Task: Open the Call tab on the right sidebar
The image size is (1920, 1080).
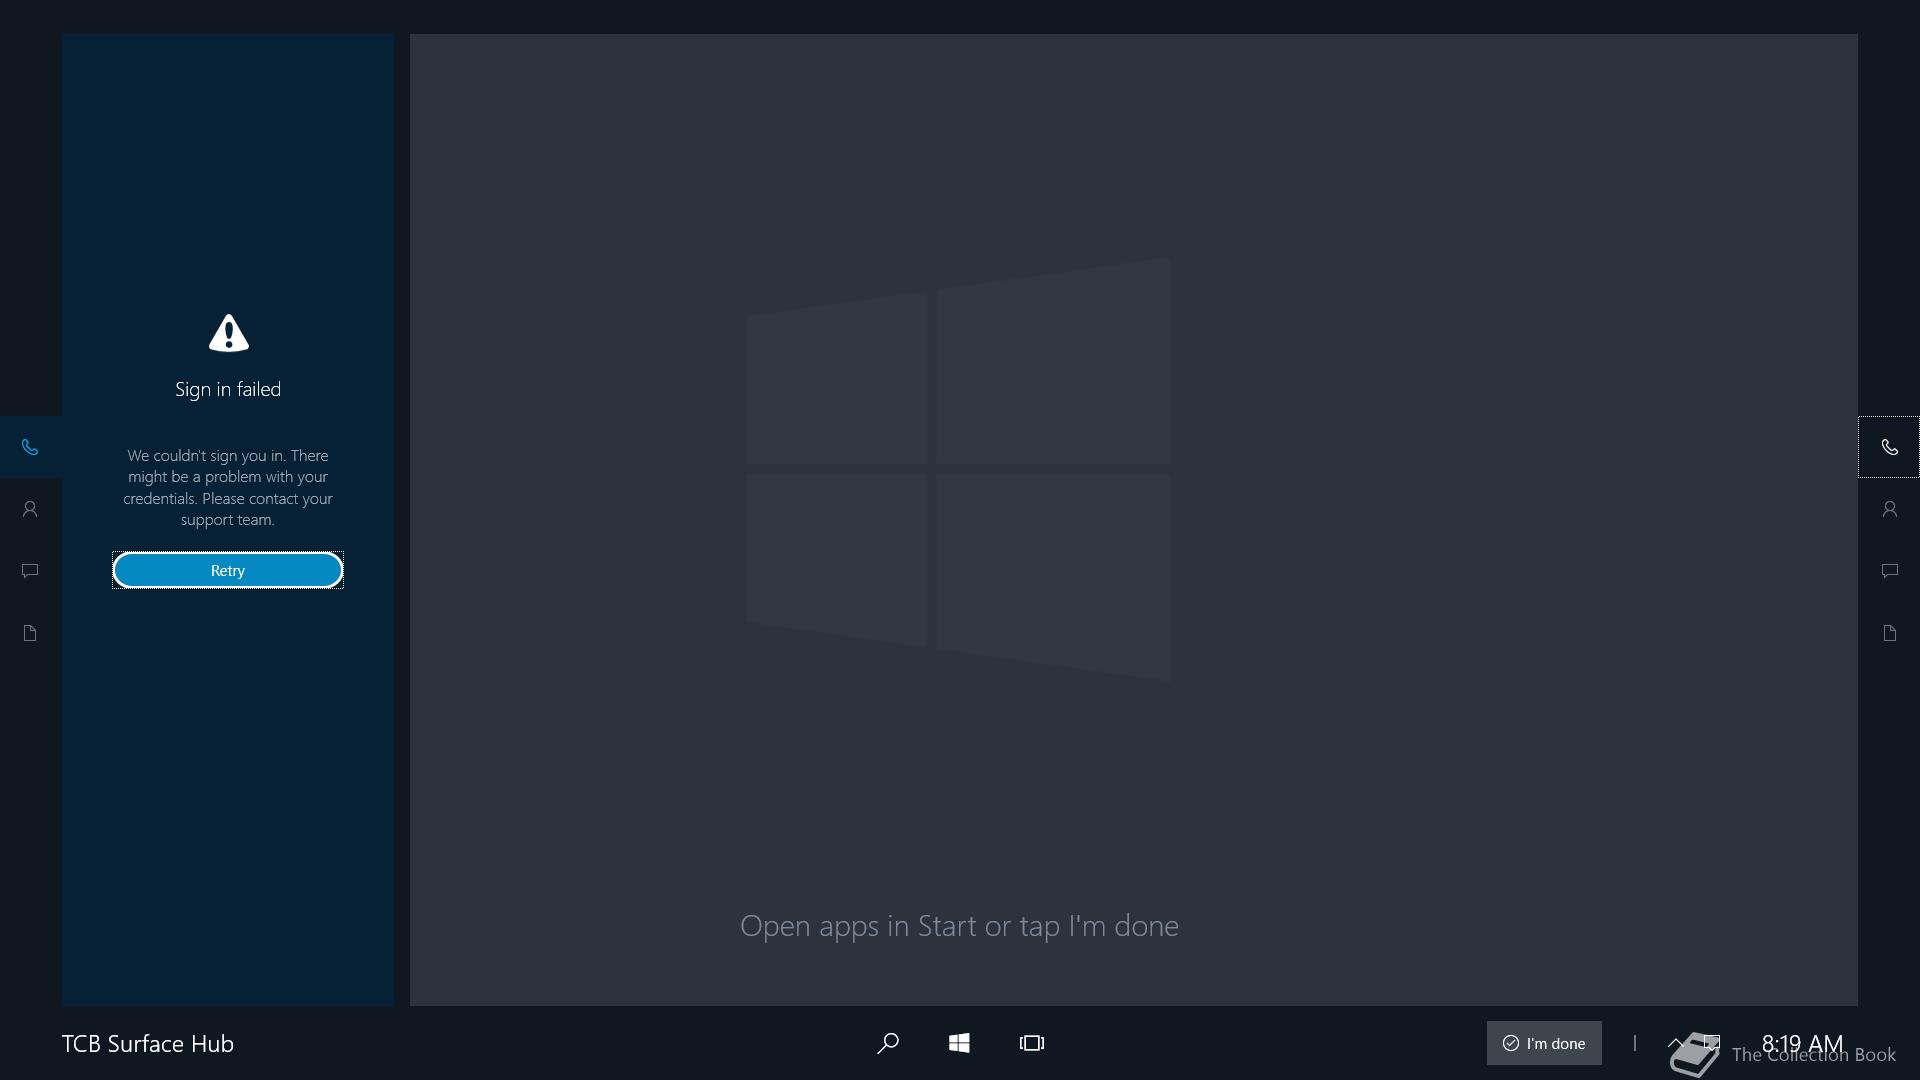Action: 1889,447
